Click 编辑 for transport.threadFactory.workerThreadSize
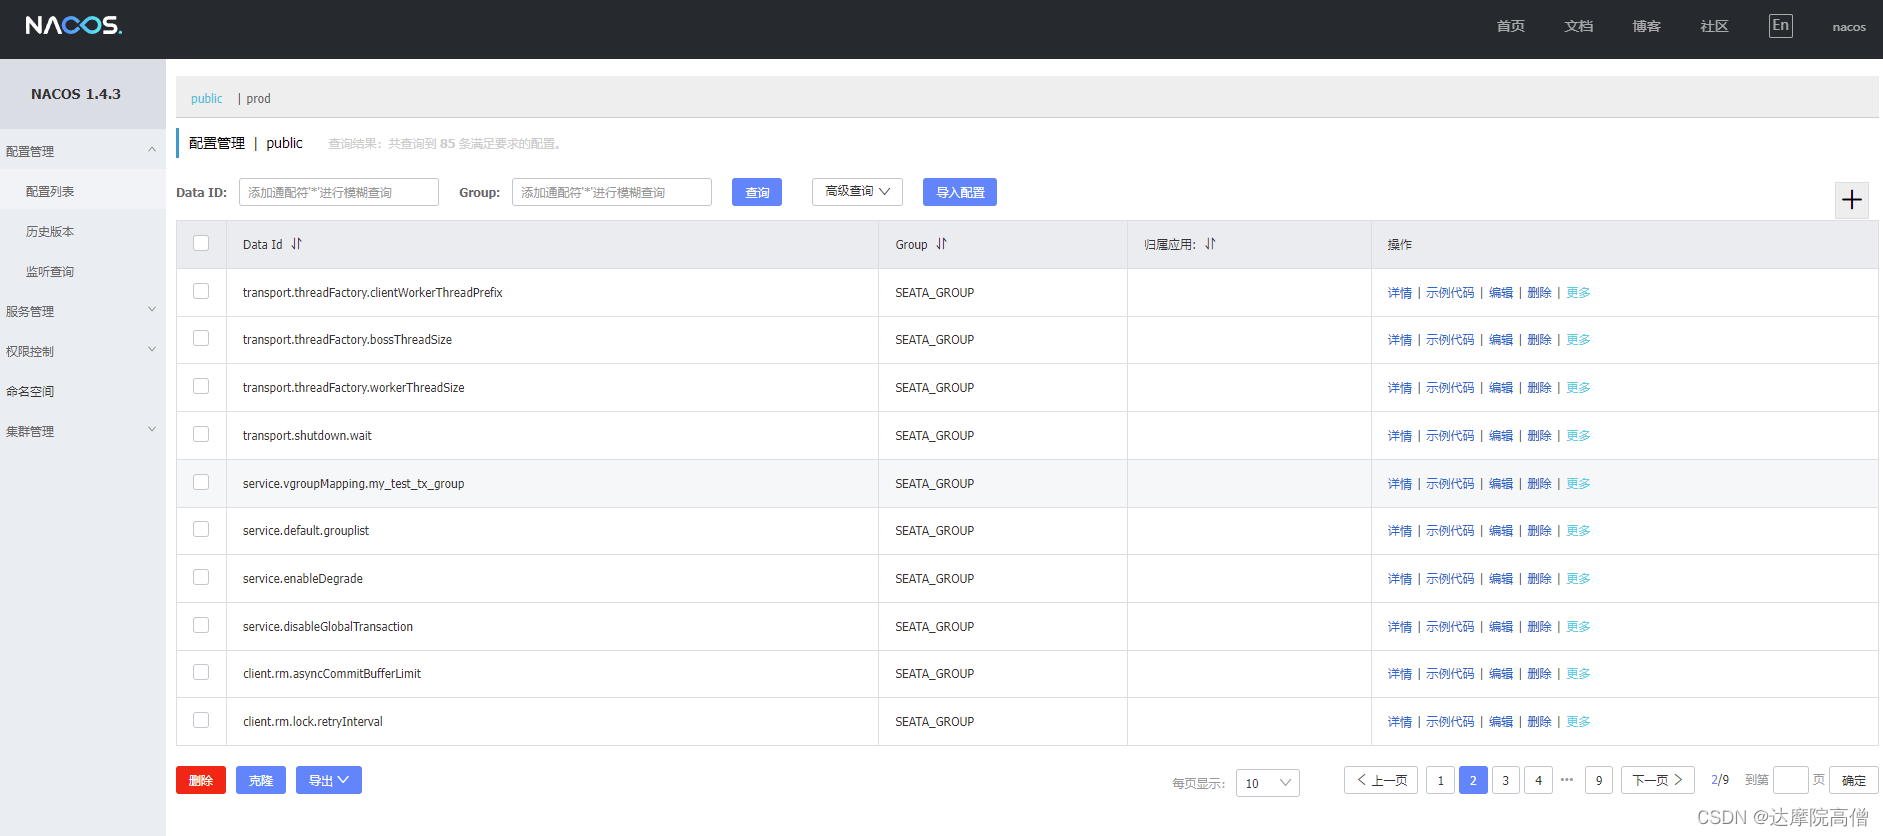1883x836 pixels. pyautogui.click(x=1501, y=388)
